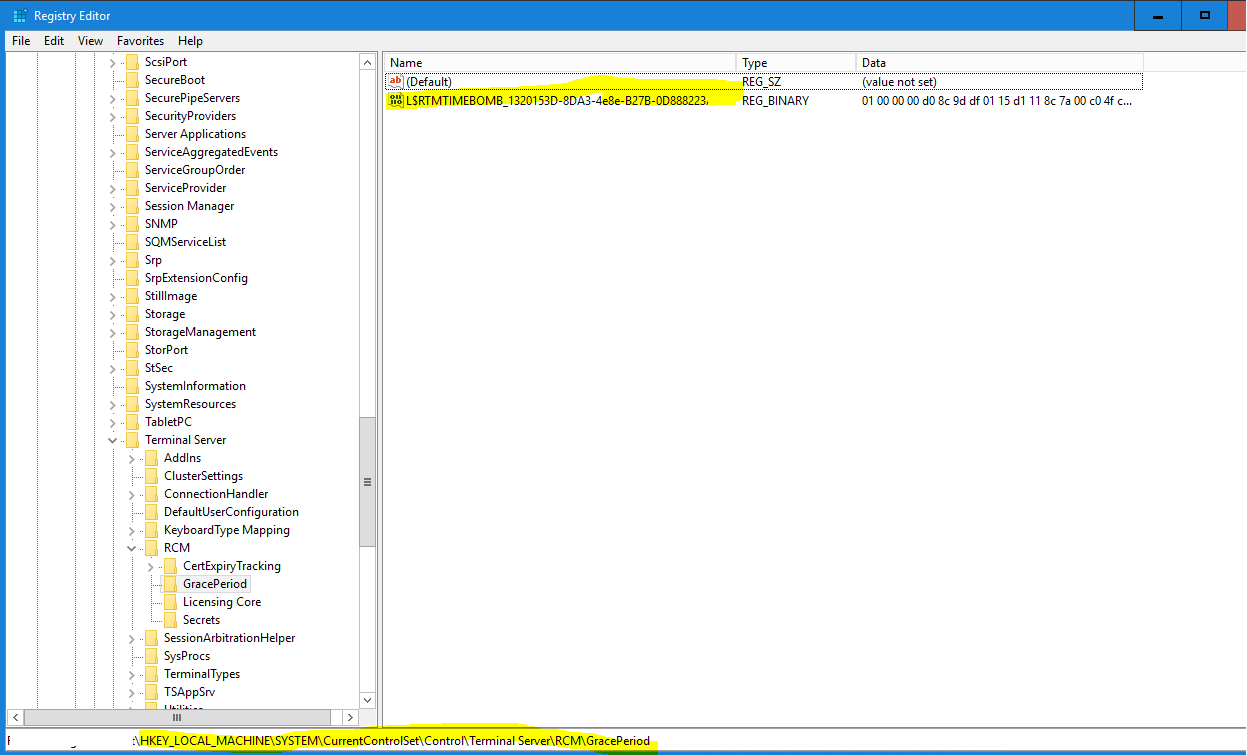Click the tree pane scroll up arrow
This screenshot has height=755, width=1247.
tap(367, 62)
